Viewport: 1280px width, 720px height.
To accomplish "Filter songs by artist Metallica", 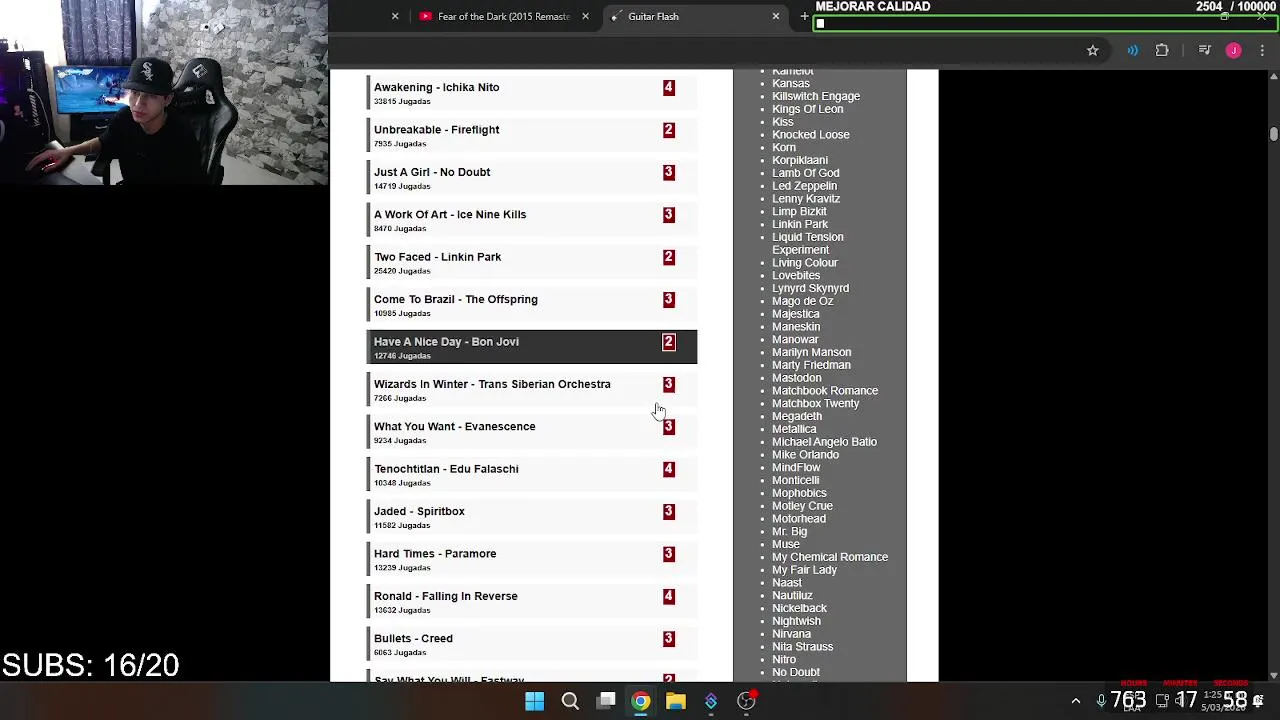I will [794, 429].
